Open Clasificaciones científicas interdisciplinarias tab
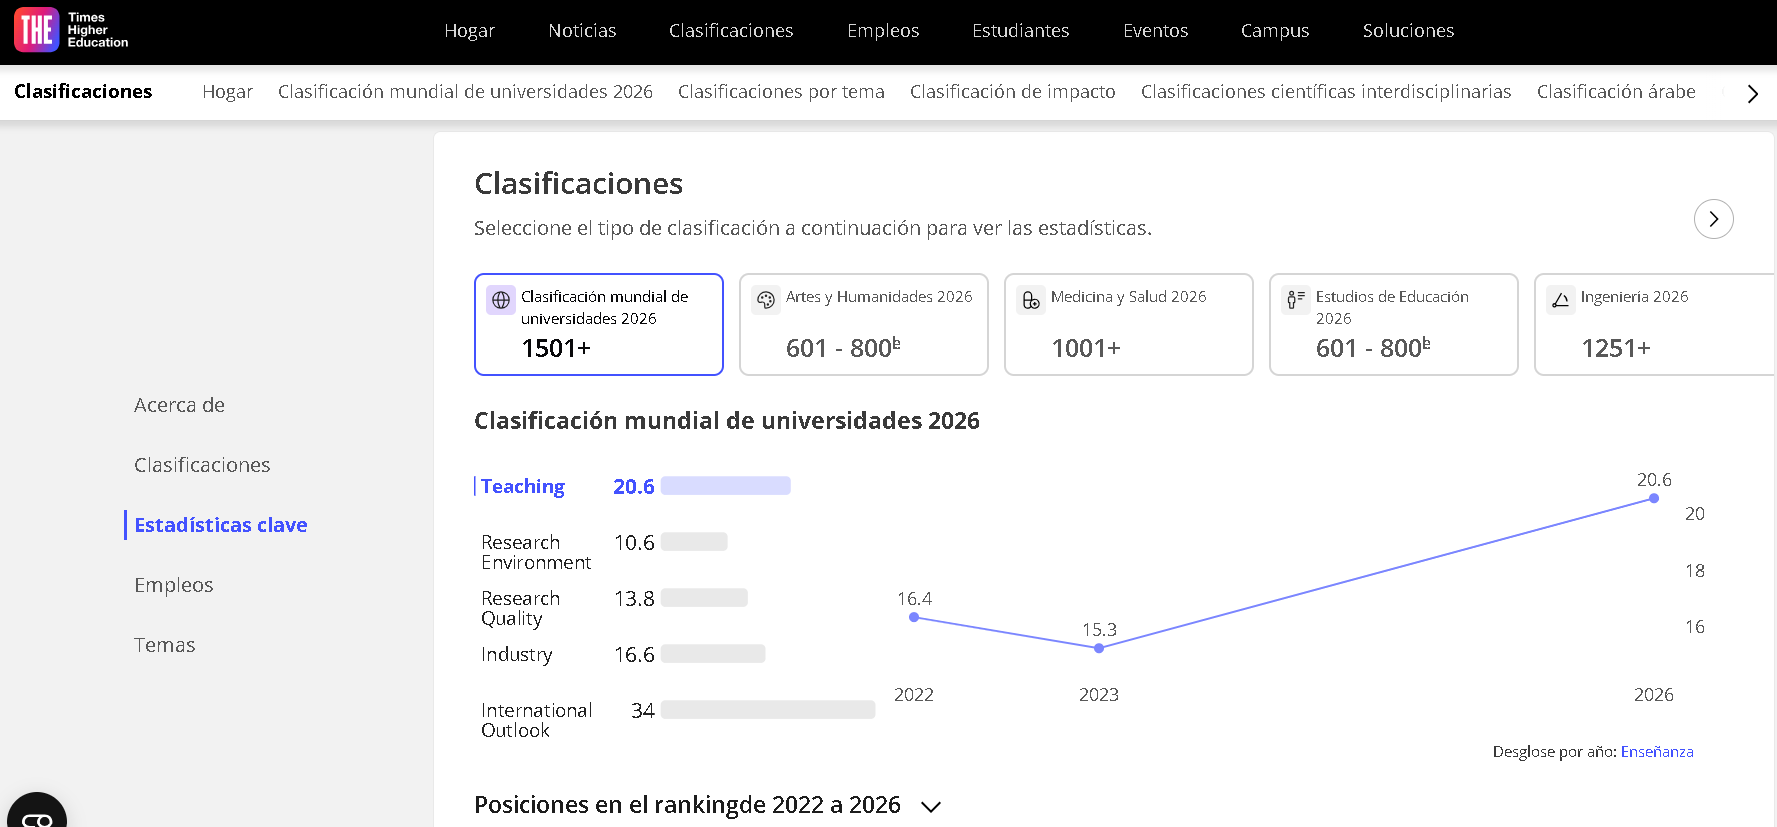The width and height of the screenshot is (1777, 827). (1326, 92)
